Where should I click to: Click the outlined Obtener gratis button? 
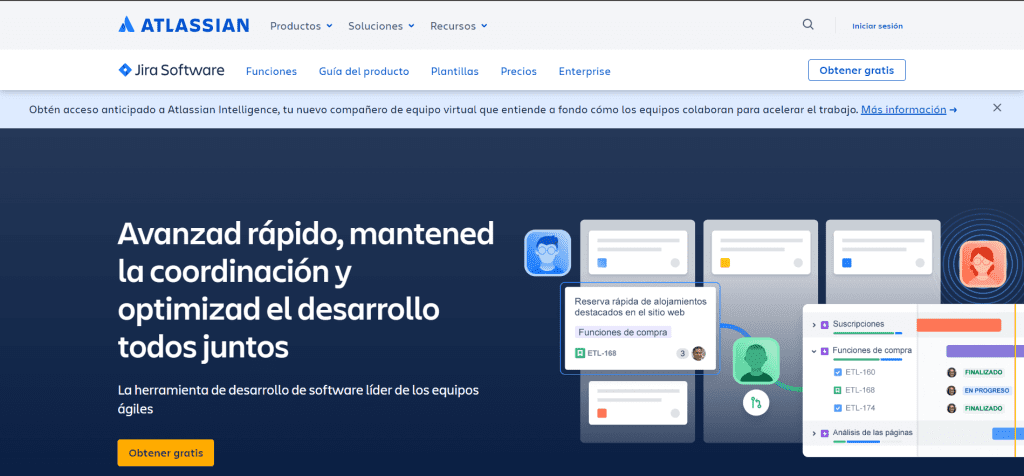pos(856,70)
